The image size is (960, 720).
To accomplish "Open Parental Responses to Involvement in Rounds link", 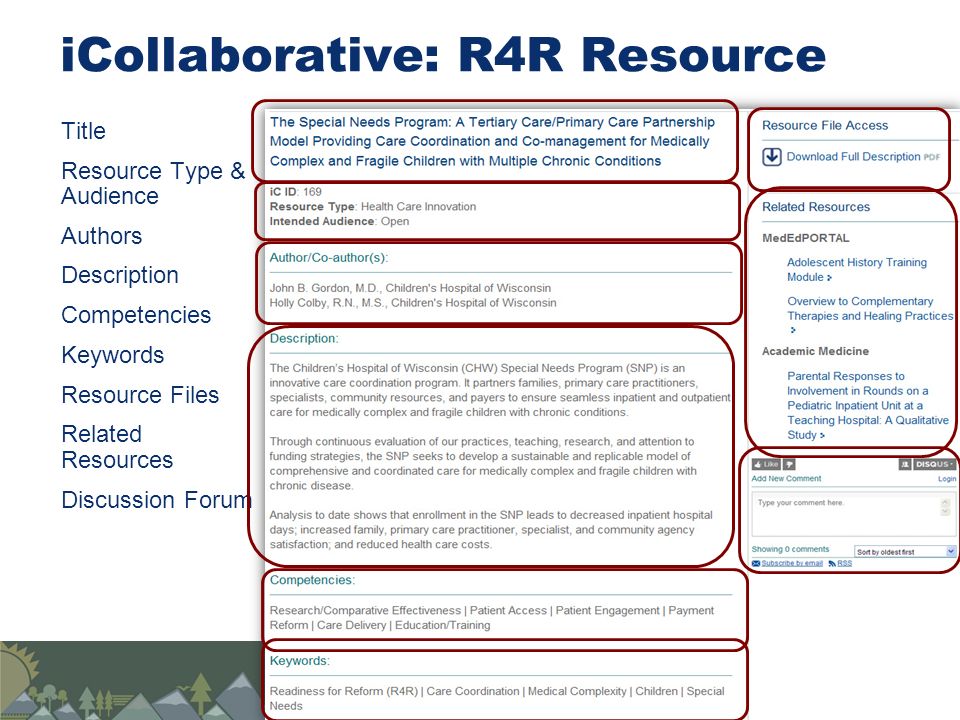I will point(868,405).
